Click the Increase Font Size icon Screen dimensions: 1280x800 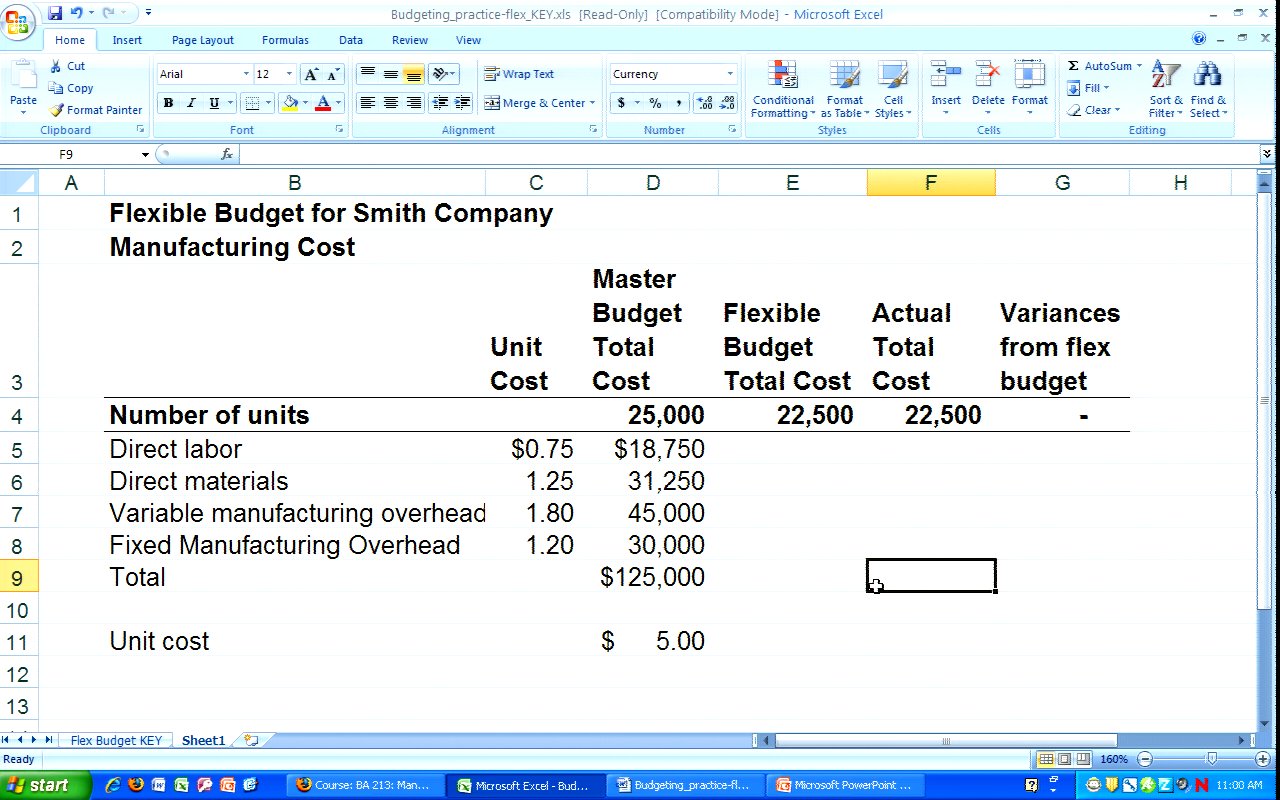tap(312, 75)
